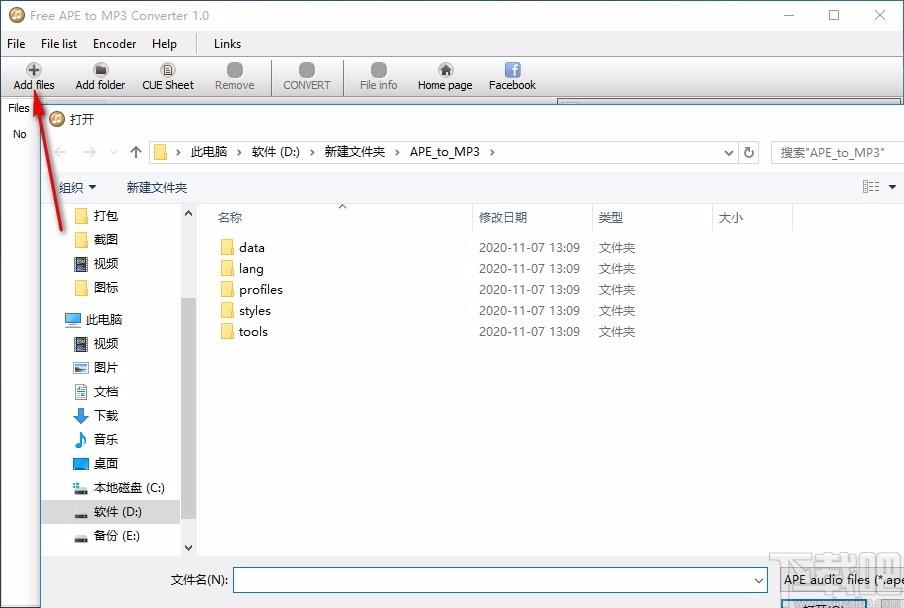Select the profiles folder
This screenshot has height=608, width=904.
[251, 289]
